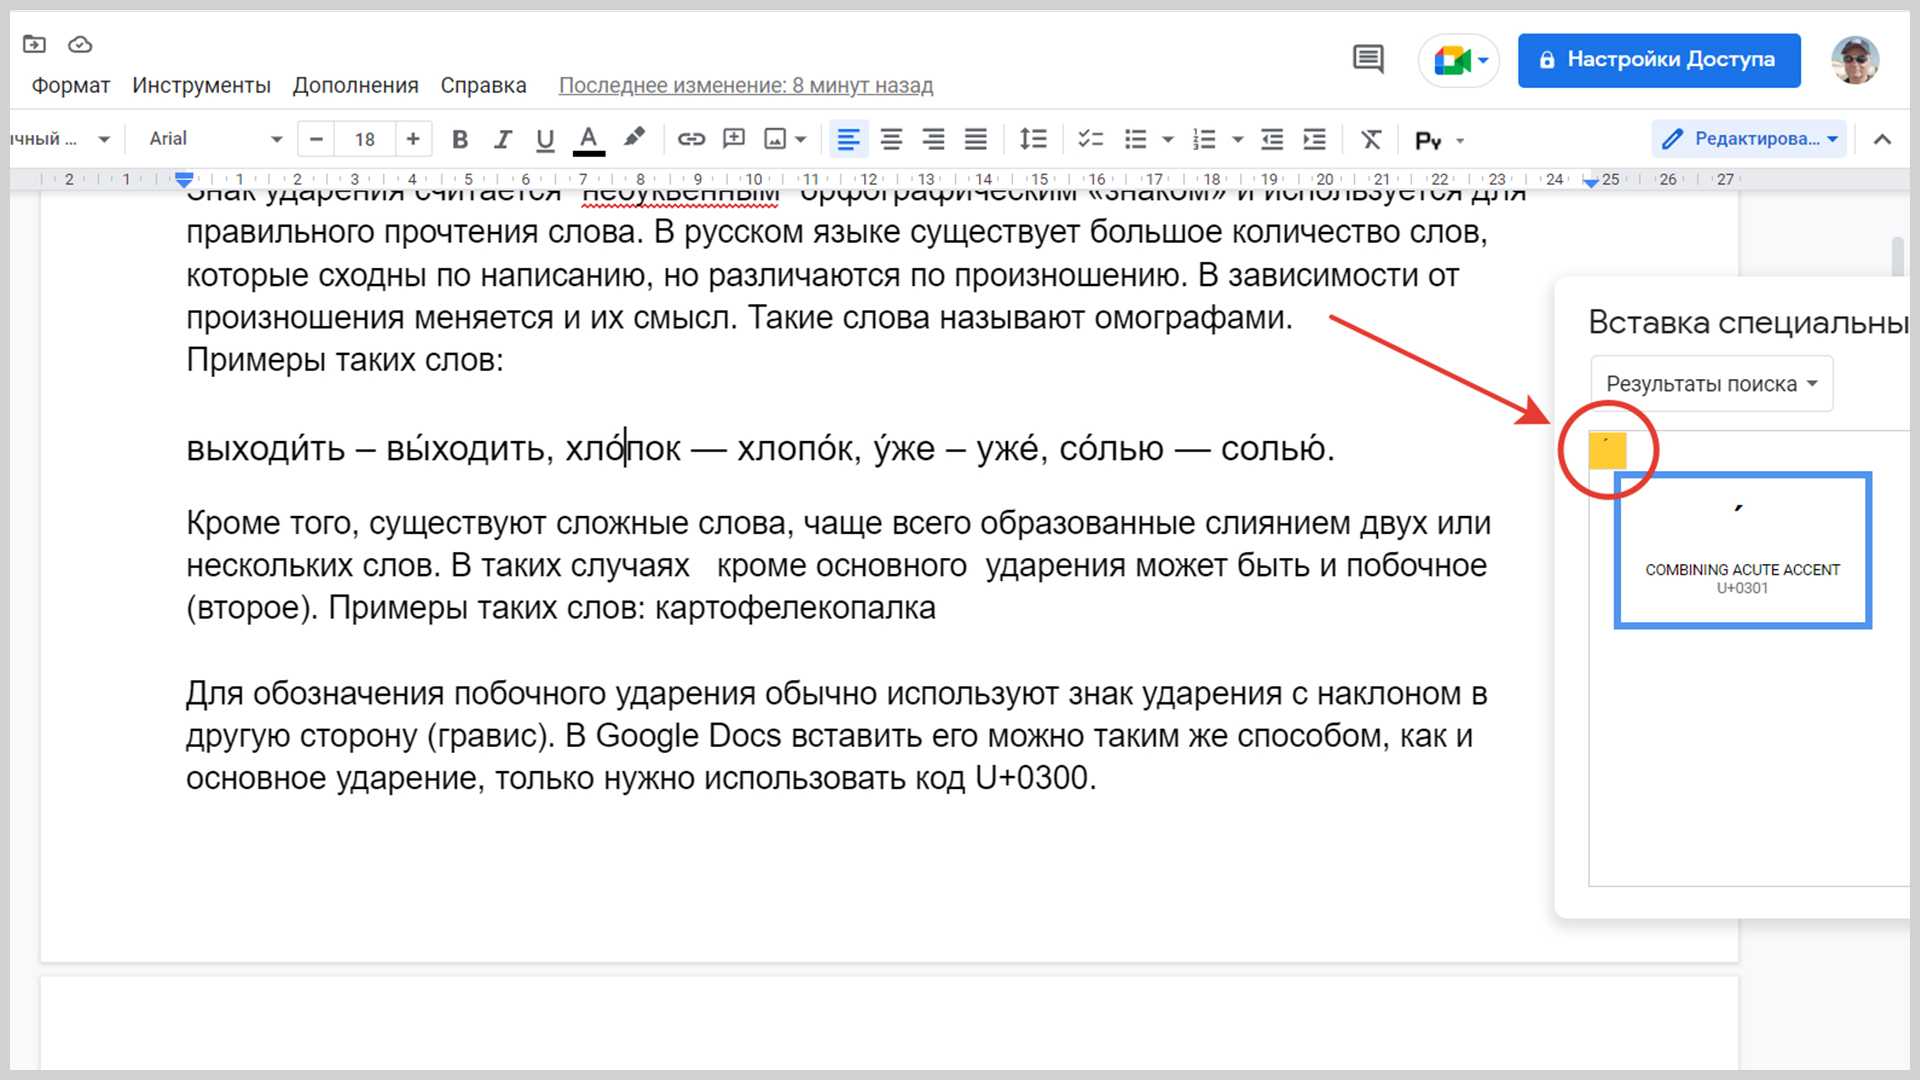Toggle italic formatting

pos(502,139)
